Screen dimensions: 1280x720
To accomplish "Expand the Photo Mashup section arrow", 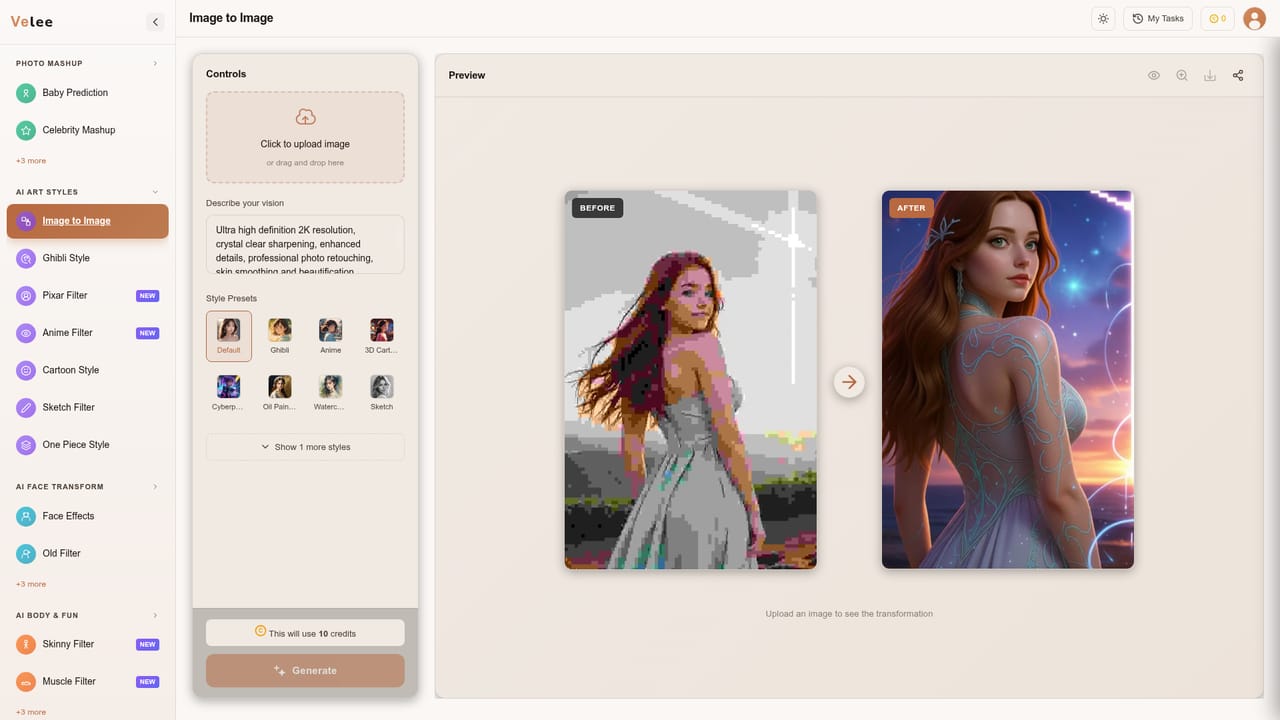I will 155,63.
